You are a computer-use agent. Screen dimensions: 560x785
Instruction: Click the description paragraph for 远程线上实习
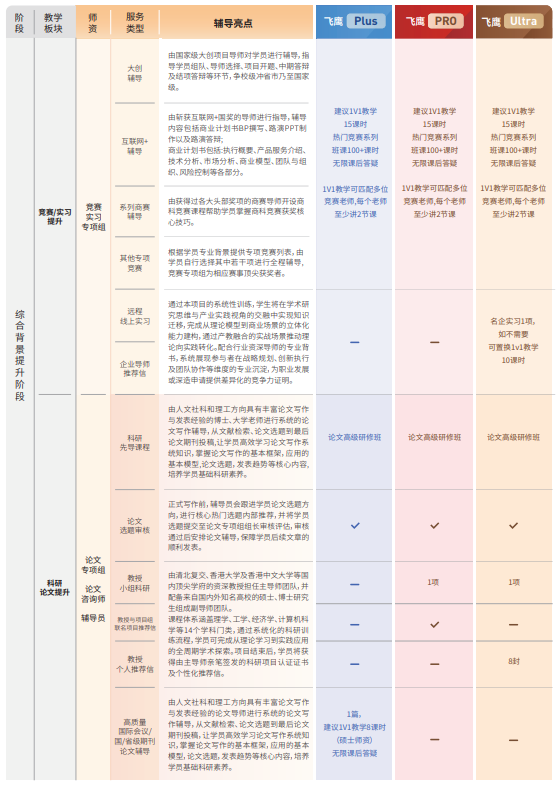pos(238,342)
